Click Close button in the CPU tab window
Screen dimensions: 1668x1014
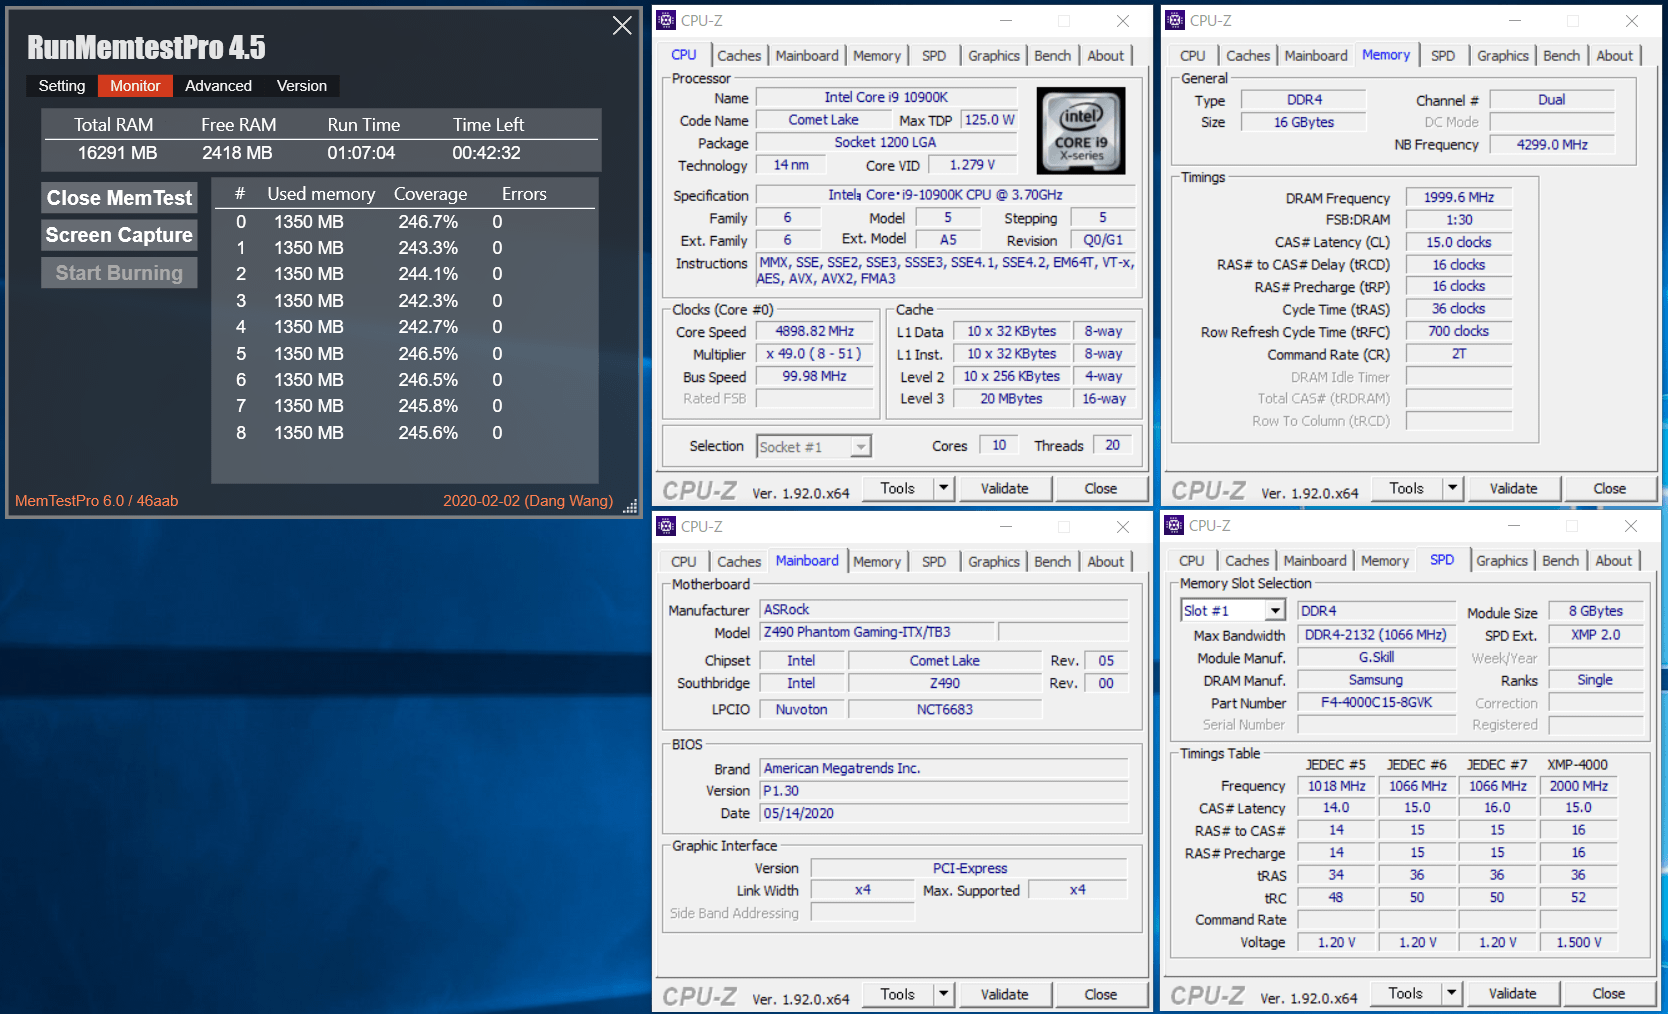(x=1101, y=488)
